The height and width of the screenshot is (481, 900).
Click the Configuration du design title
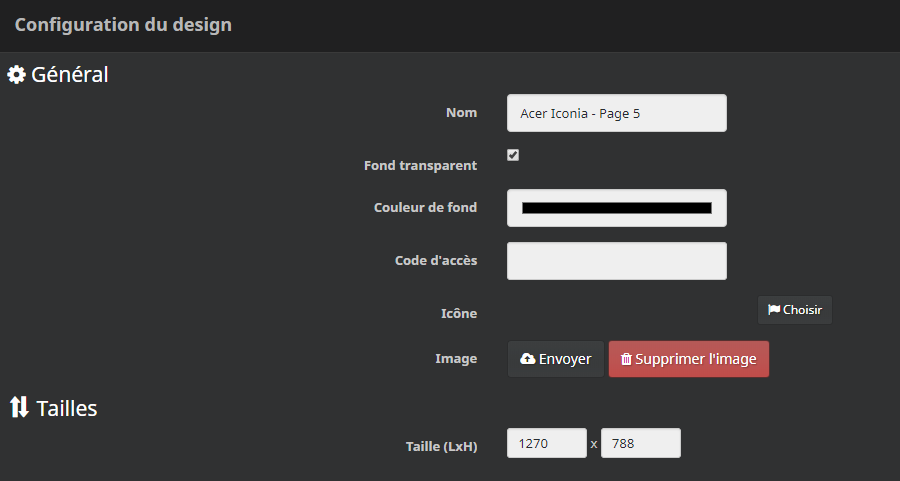(x=123, y=25)
